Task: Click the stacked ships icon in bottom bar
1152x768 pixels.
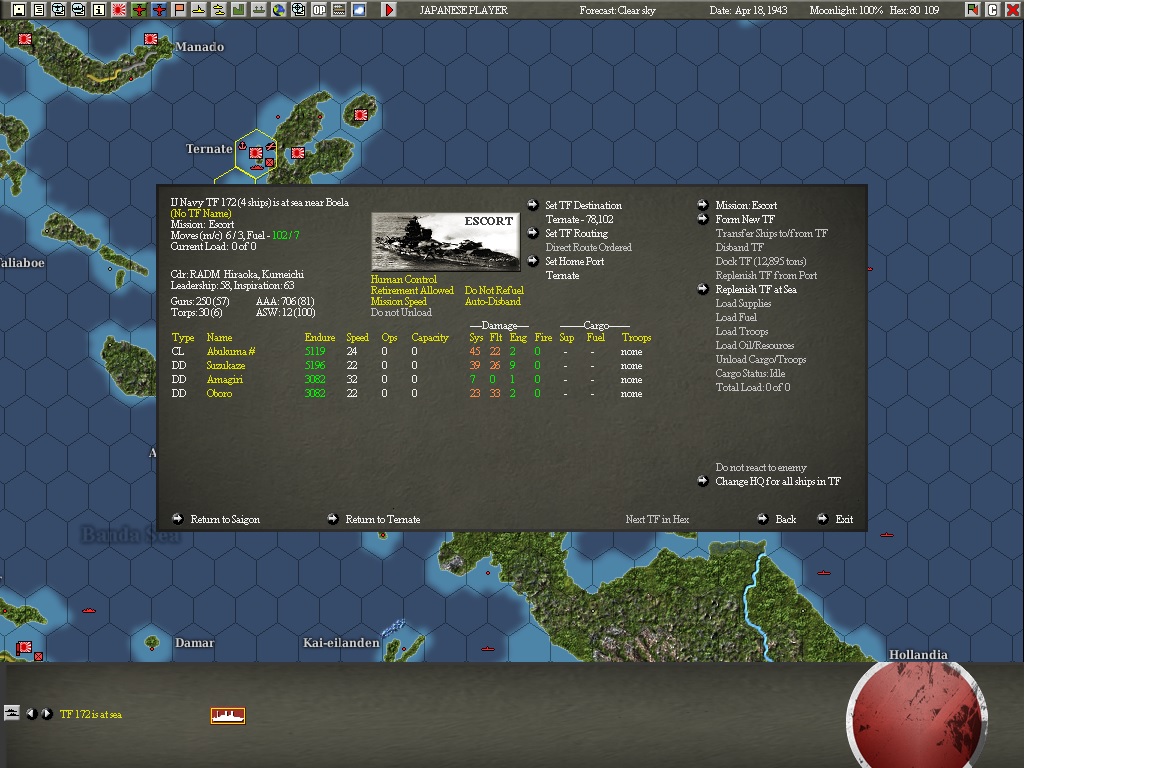Action: (12, 712)
